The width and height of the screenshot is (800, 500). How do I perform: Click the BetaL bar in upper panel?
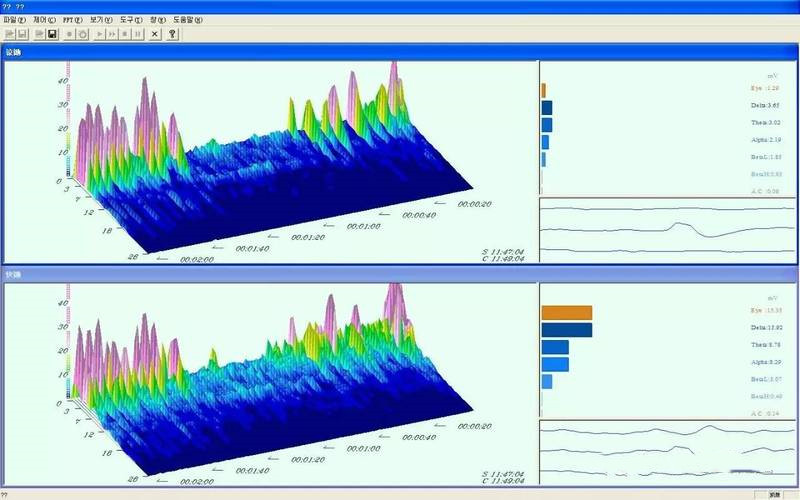point(543,160)
